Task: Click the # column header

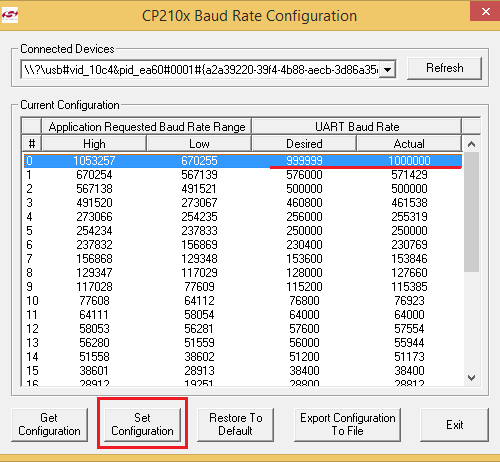Action: (x=32, y=144)
